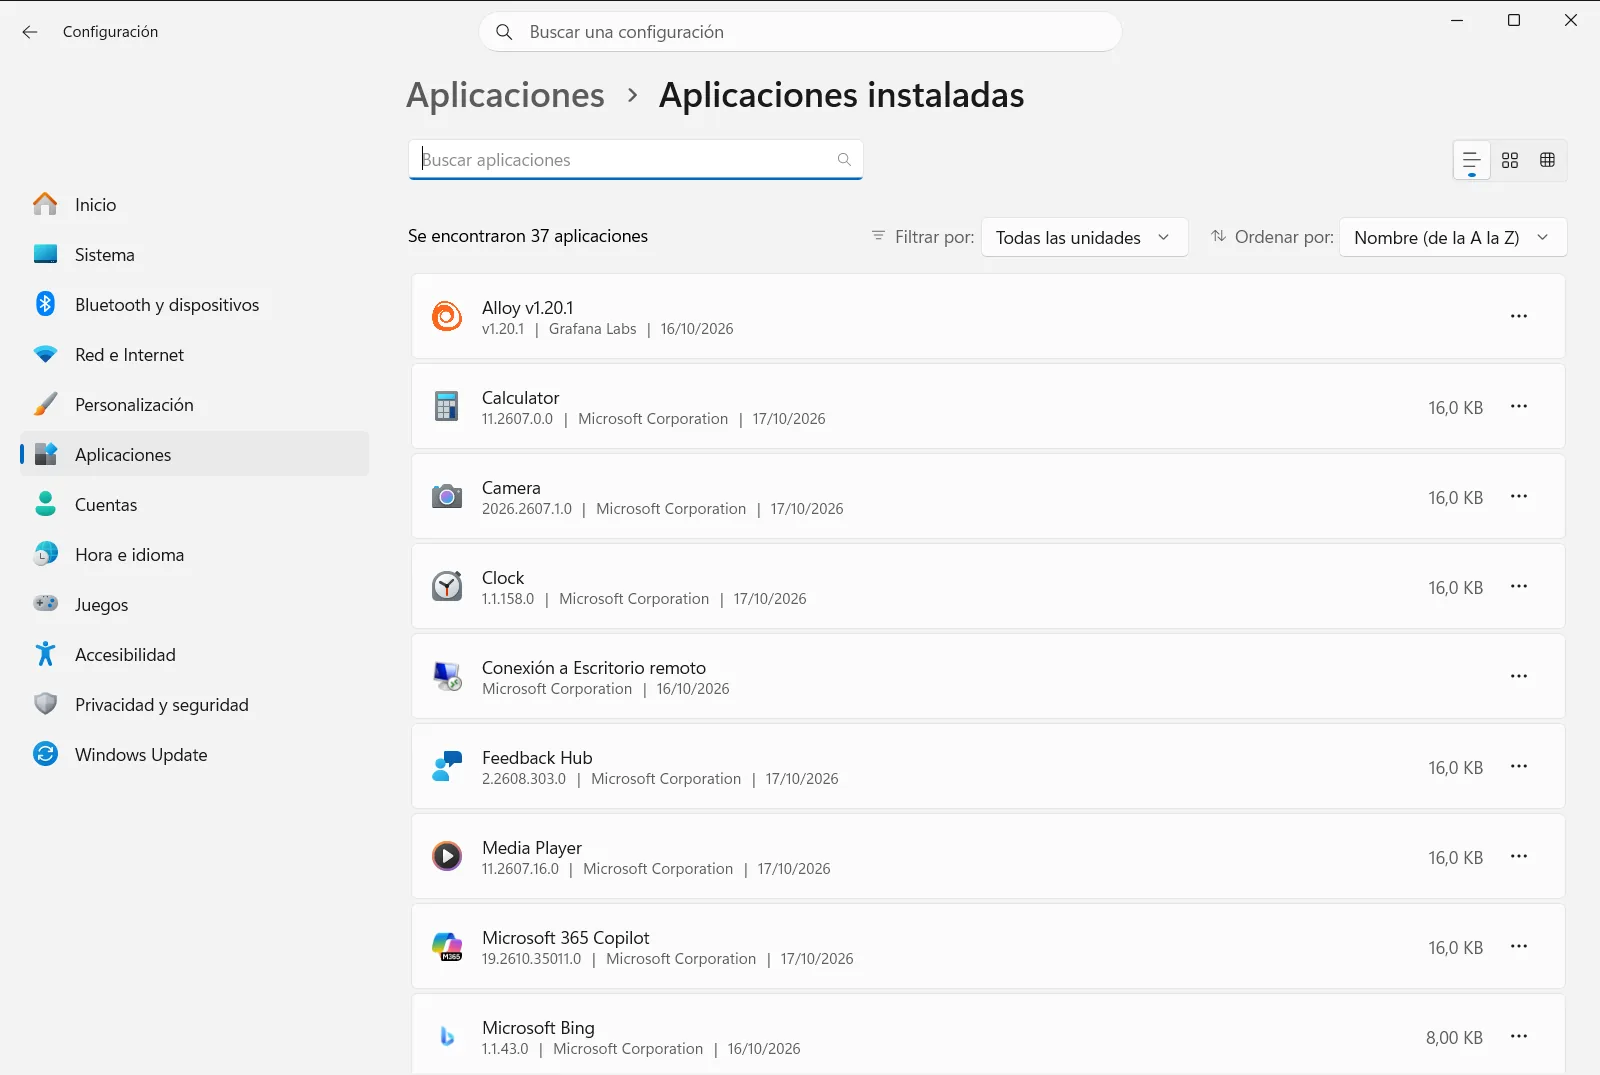The image size is (1600, 1075).
Task: Switch to grid view layout icon
Action: click(x=1510, y=160)
